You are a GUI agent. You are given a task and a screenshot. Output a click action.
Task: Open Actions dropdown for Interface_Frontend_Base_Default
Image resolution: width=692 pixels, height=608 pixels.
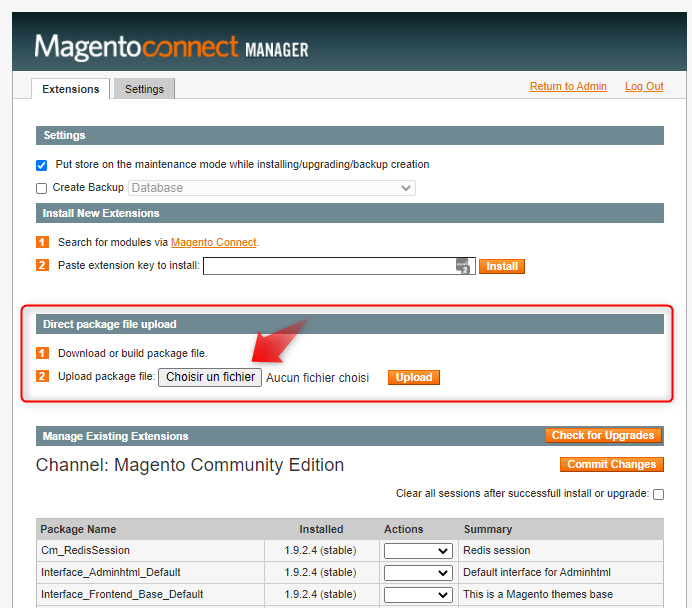[x=418, y=595]
